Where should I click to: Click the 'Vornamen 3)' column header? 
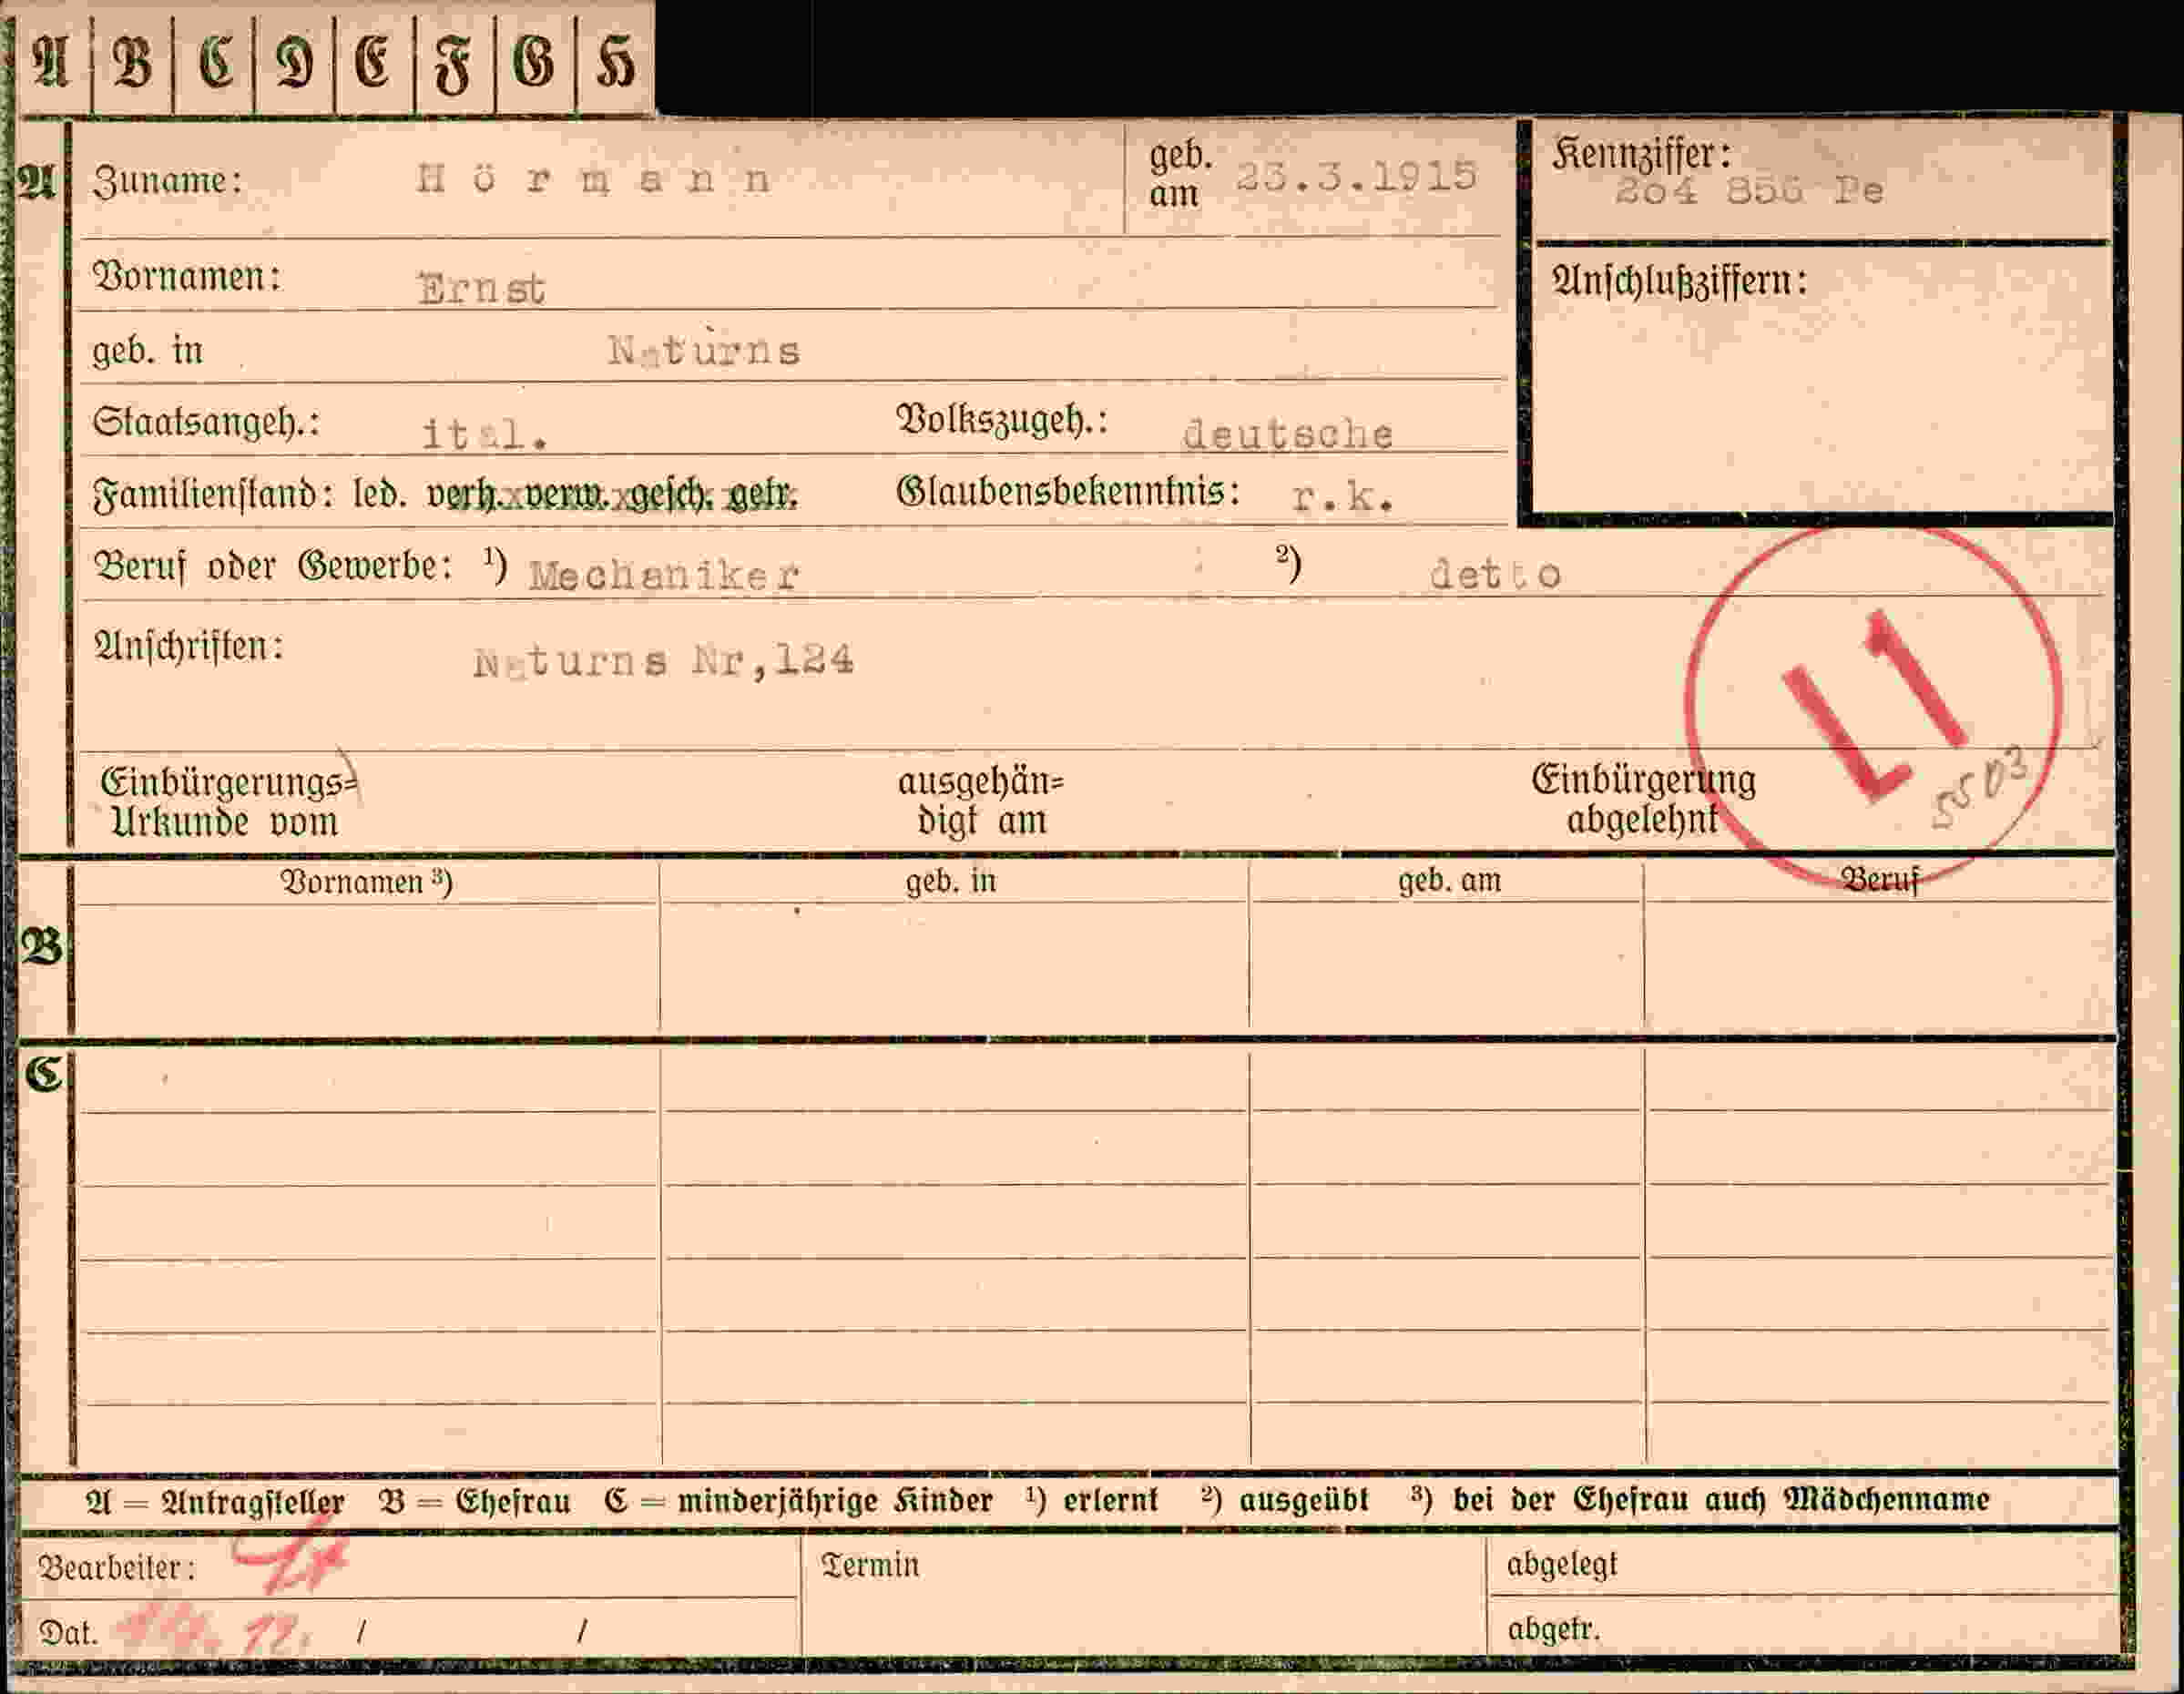pyautogui.click(x=366, y=882)
